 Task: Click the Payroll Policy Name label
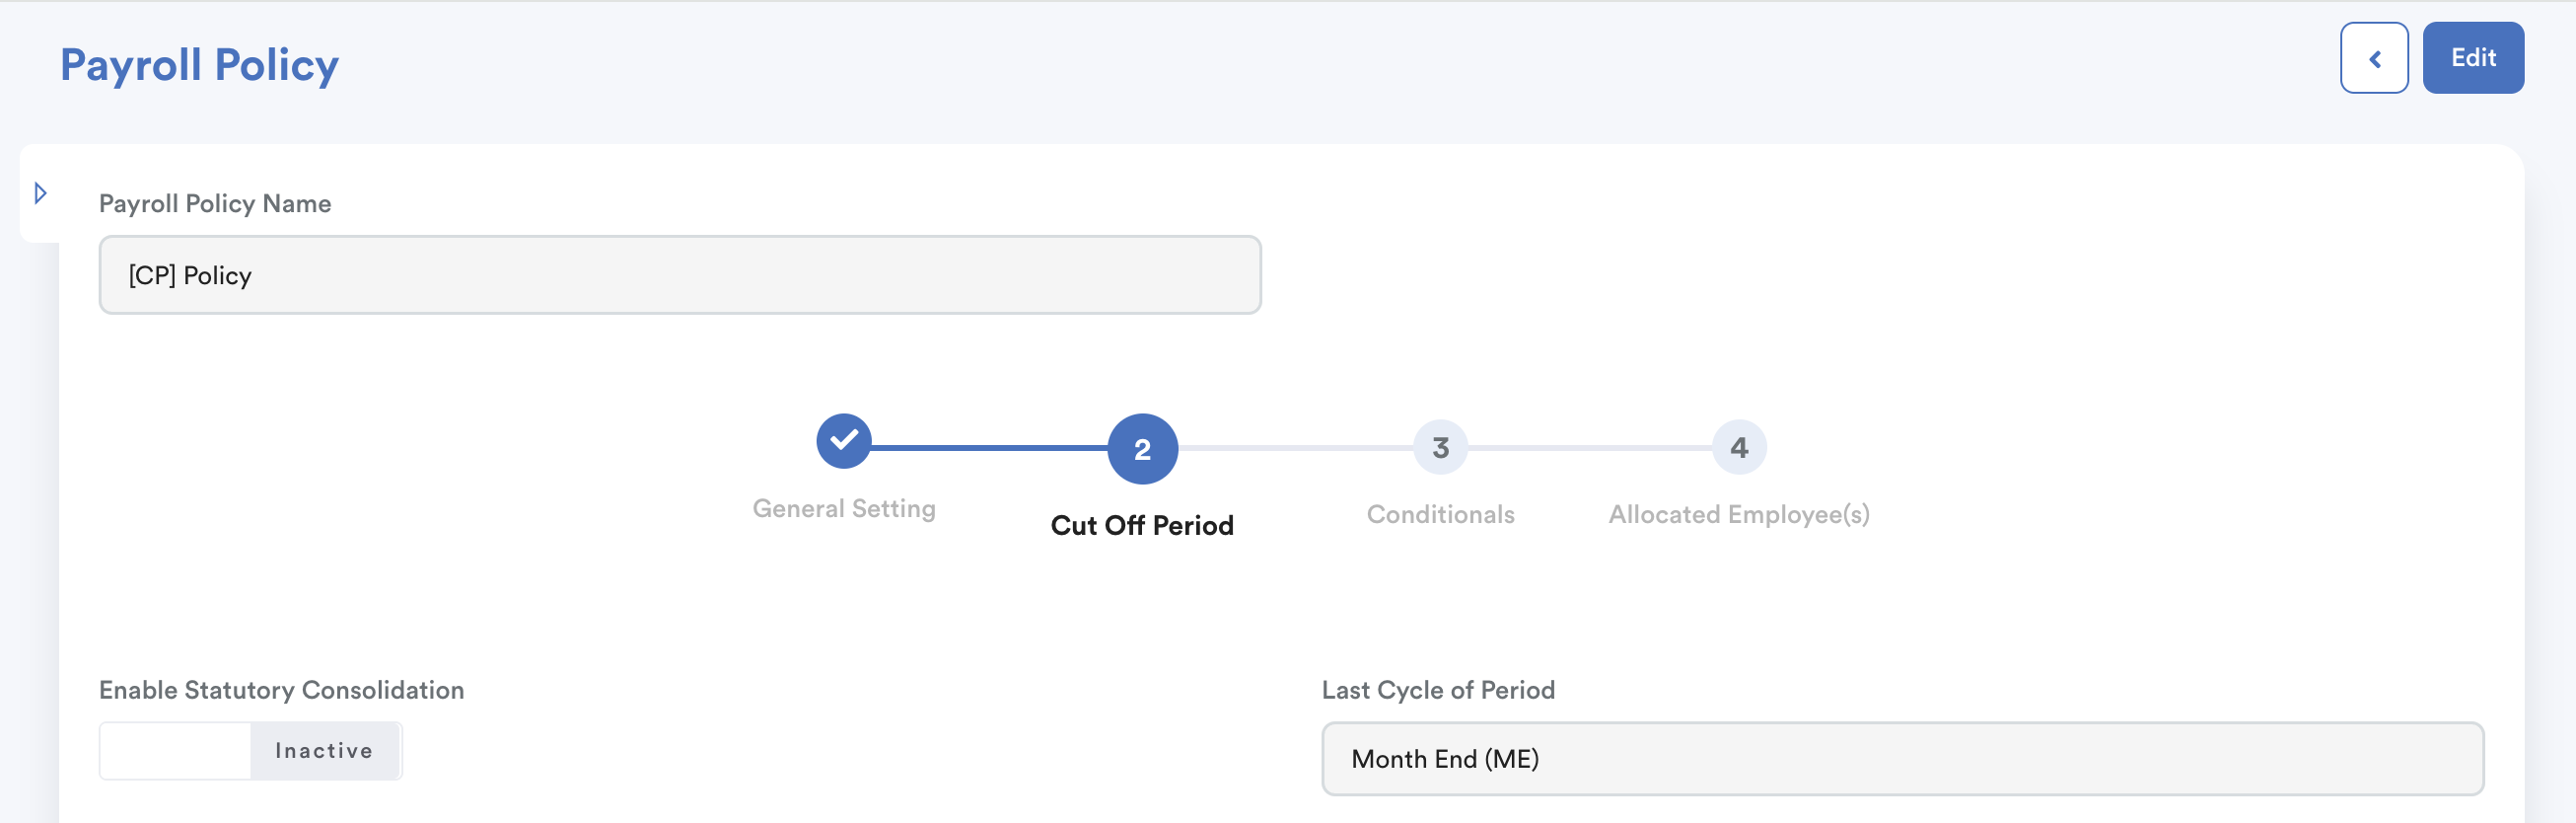215,204
